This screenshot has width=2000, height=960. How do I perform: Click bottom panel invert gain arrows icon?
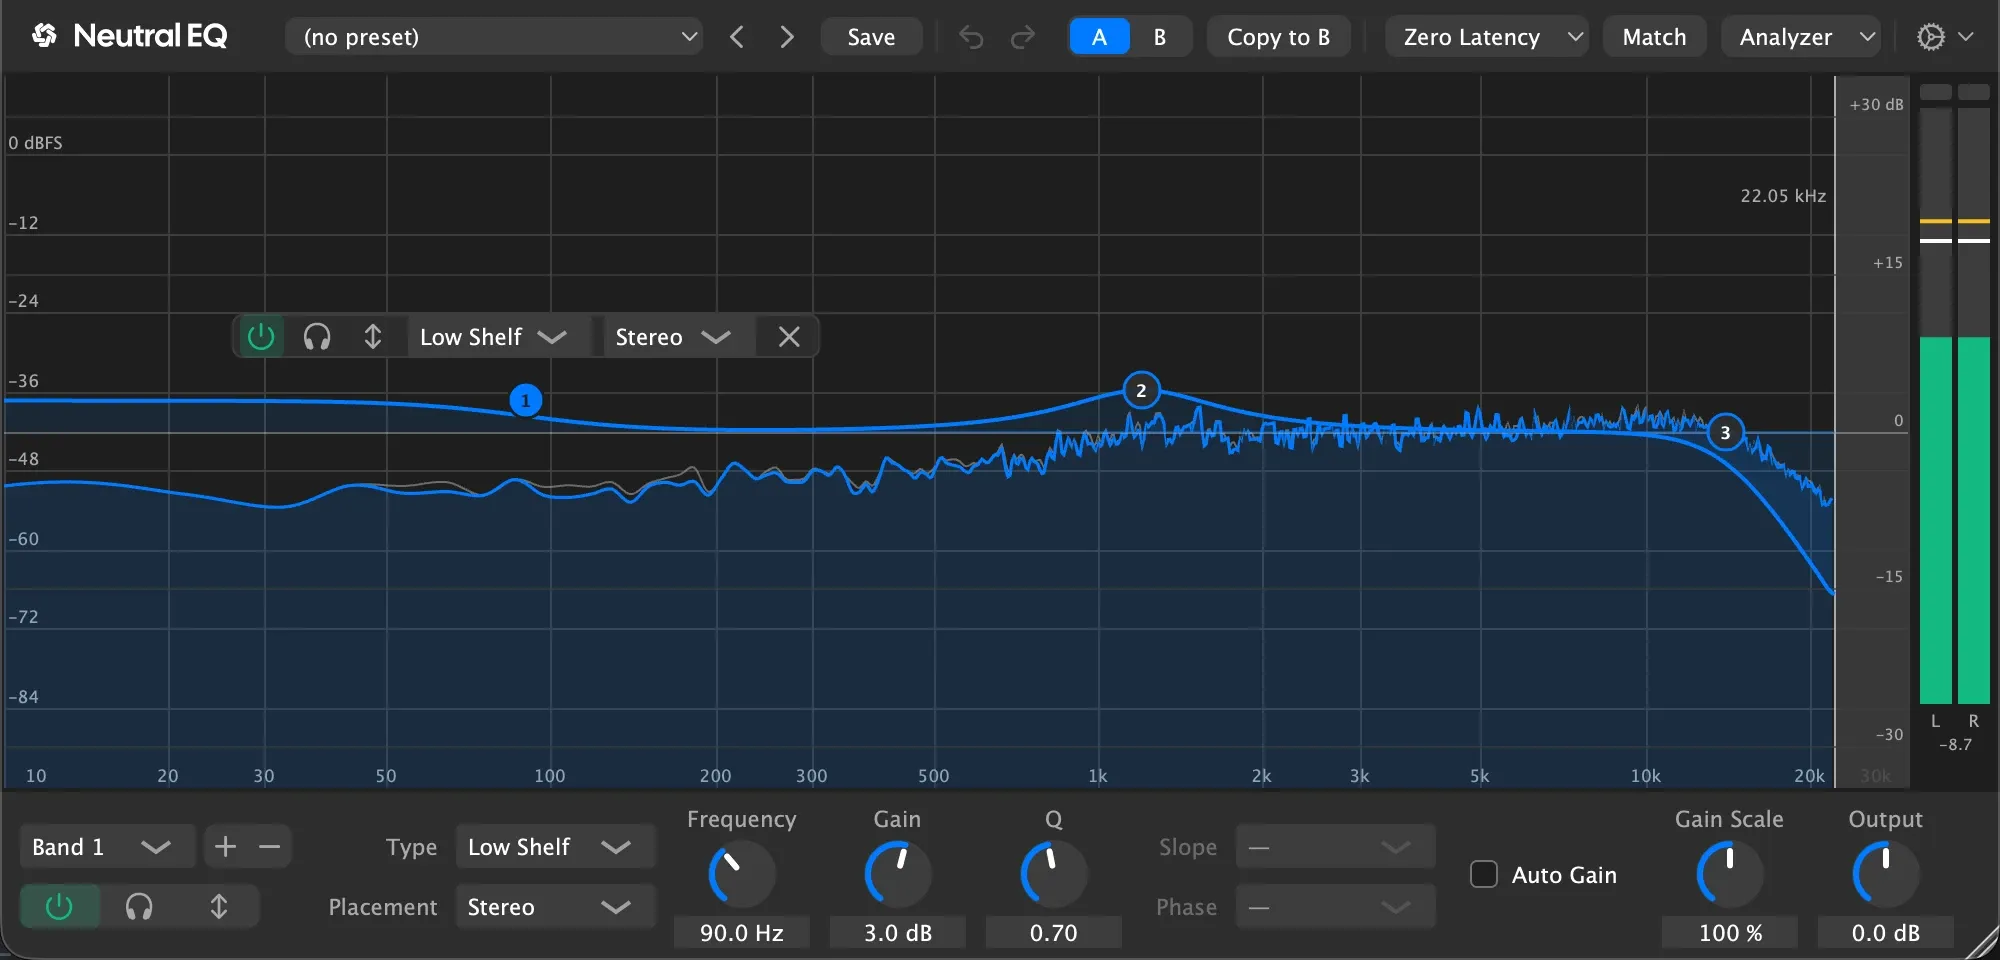[219, 907]
